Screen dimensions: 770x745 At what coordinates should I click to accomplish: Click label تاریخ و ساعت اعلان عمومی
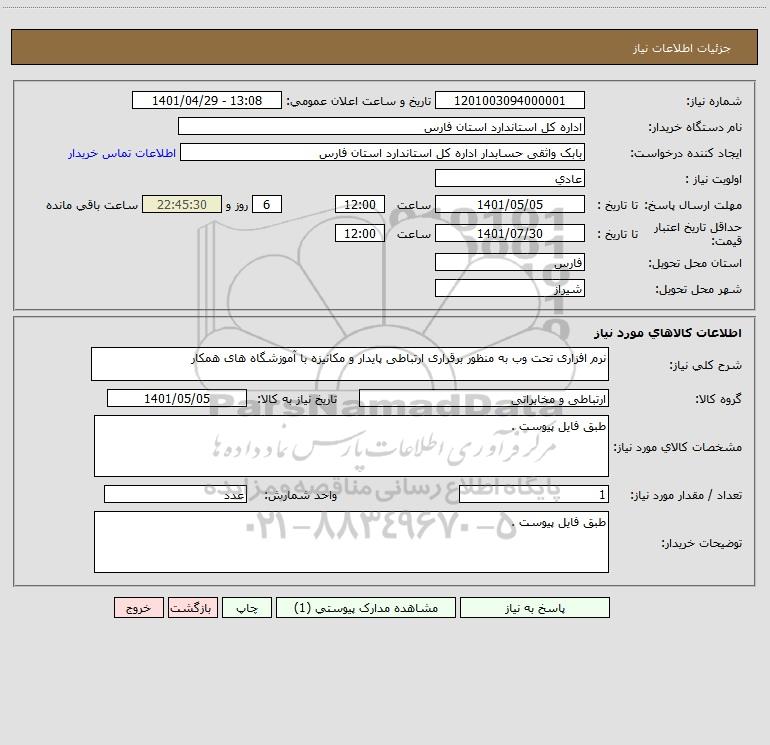click(358, 101)
